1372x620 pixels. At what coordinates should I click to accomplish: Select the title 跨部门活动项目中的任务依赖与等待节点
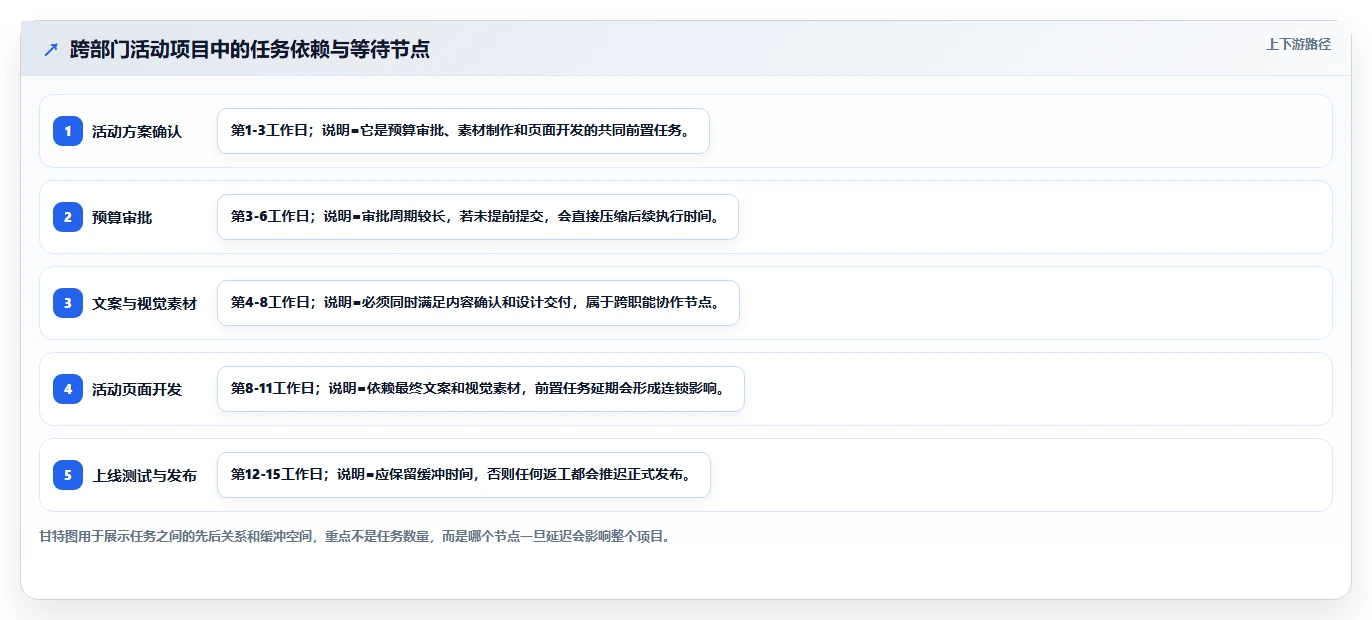pyautogui.click(x=250, y=49)
